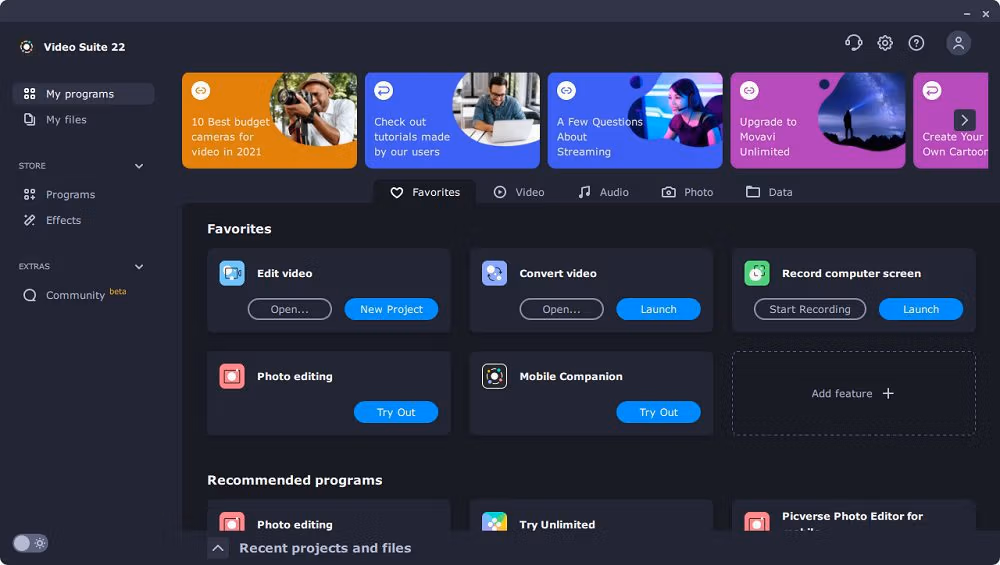The height and width of the screenshot is (565, 1000).
Task: Click Photo editing icon under Recommended programs
Action: coord(232,522)
